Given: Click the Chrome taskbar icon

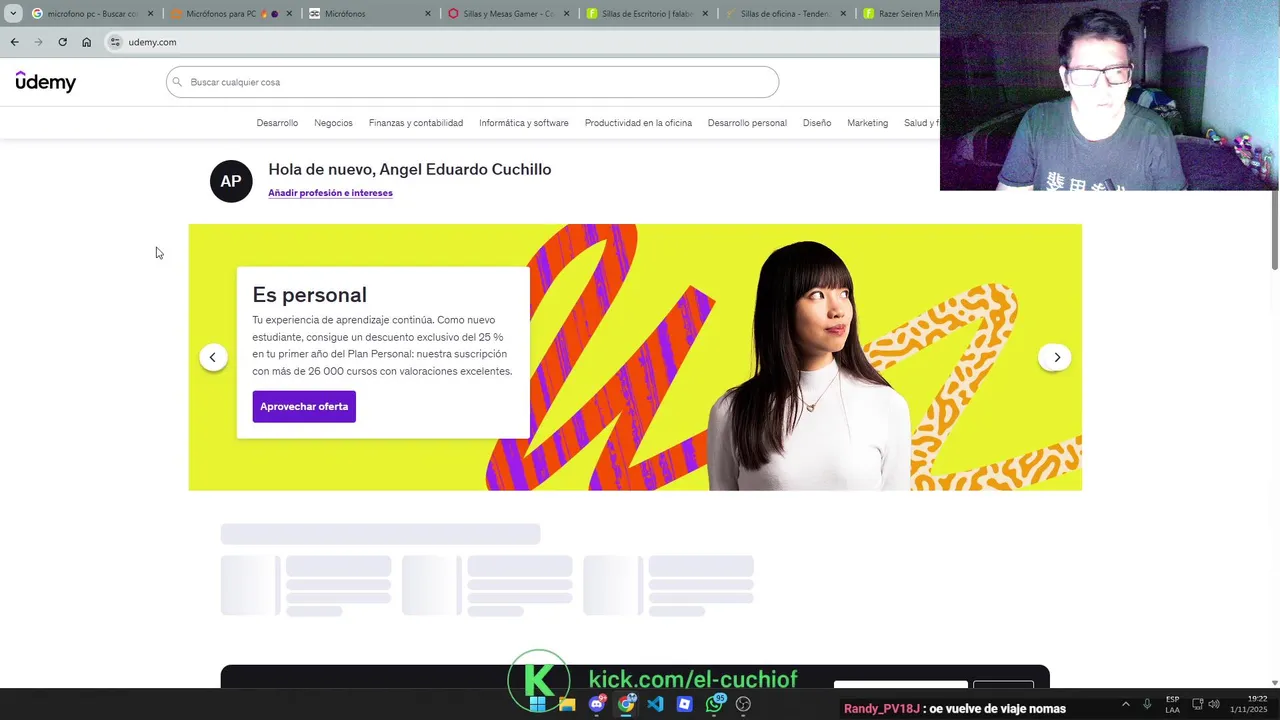Looking at the screenshot, I should tap(626, 704).
